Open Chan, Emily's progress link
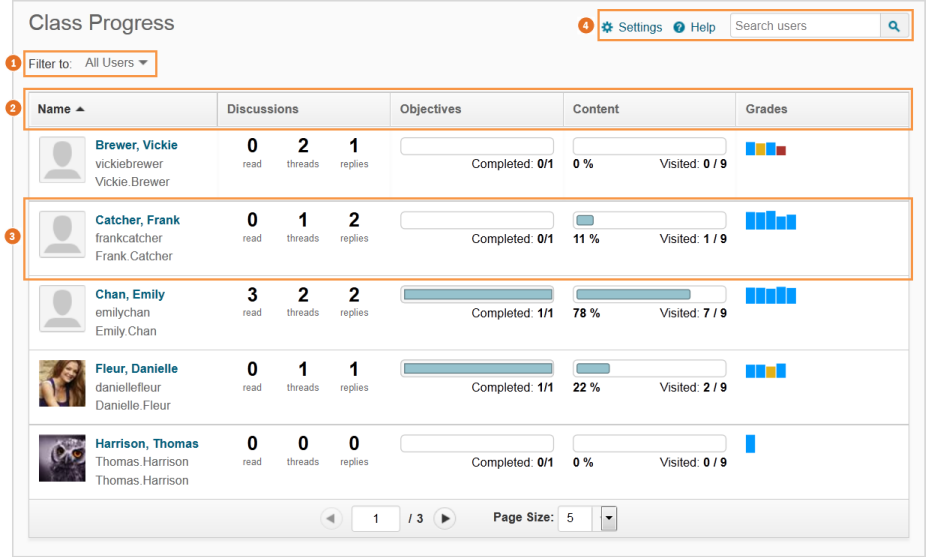The image size is (926, 557). (x=130, y=294)
